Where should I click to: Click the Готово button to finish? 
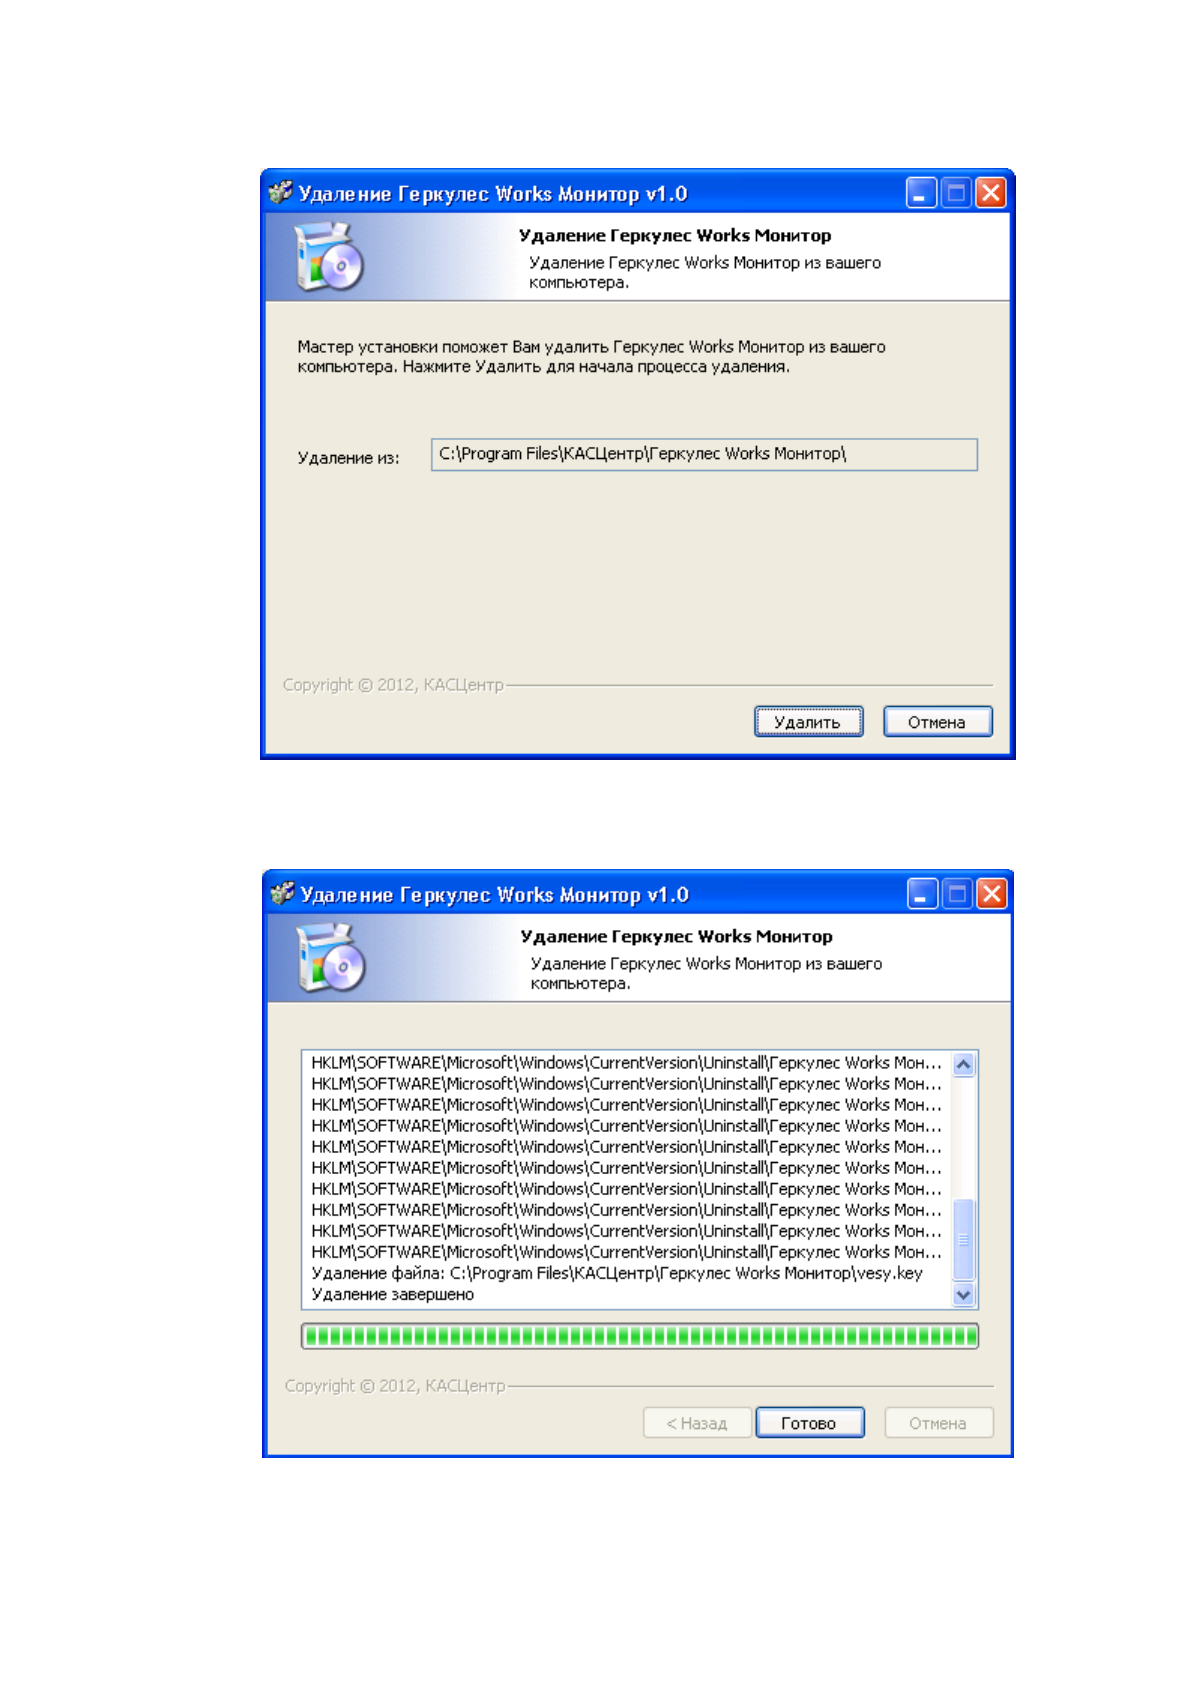tap(809, 1423)
